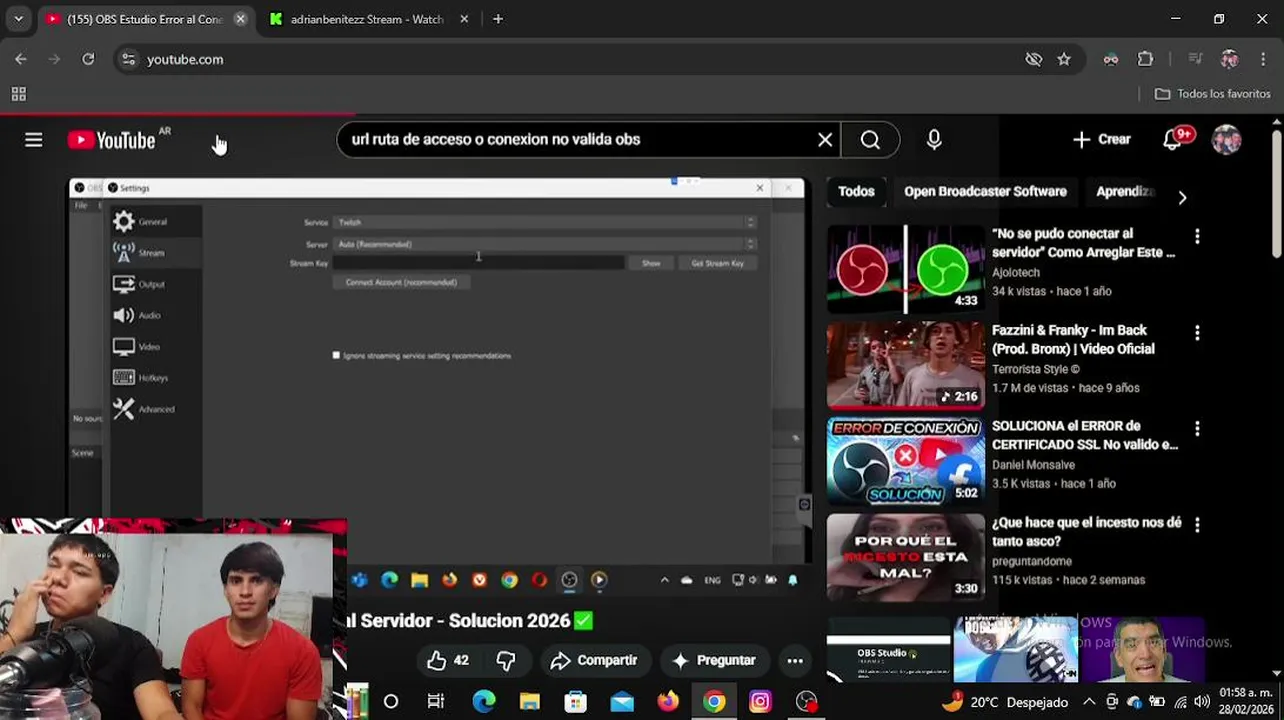
Task: Show more filter chips with right arrow
Action: [1182, 198]
